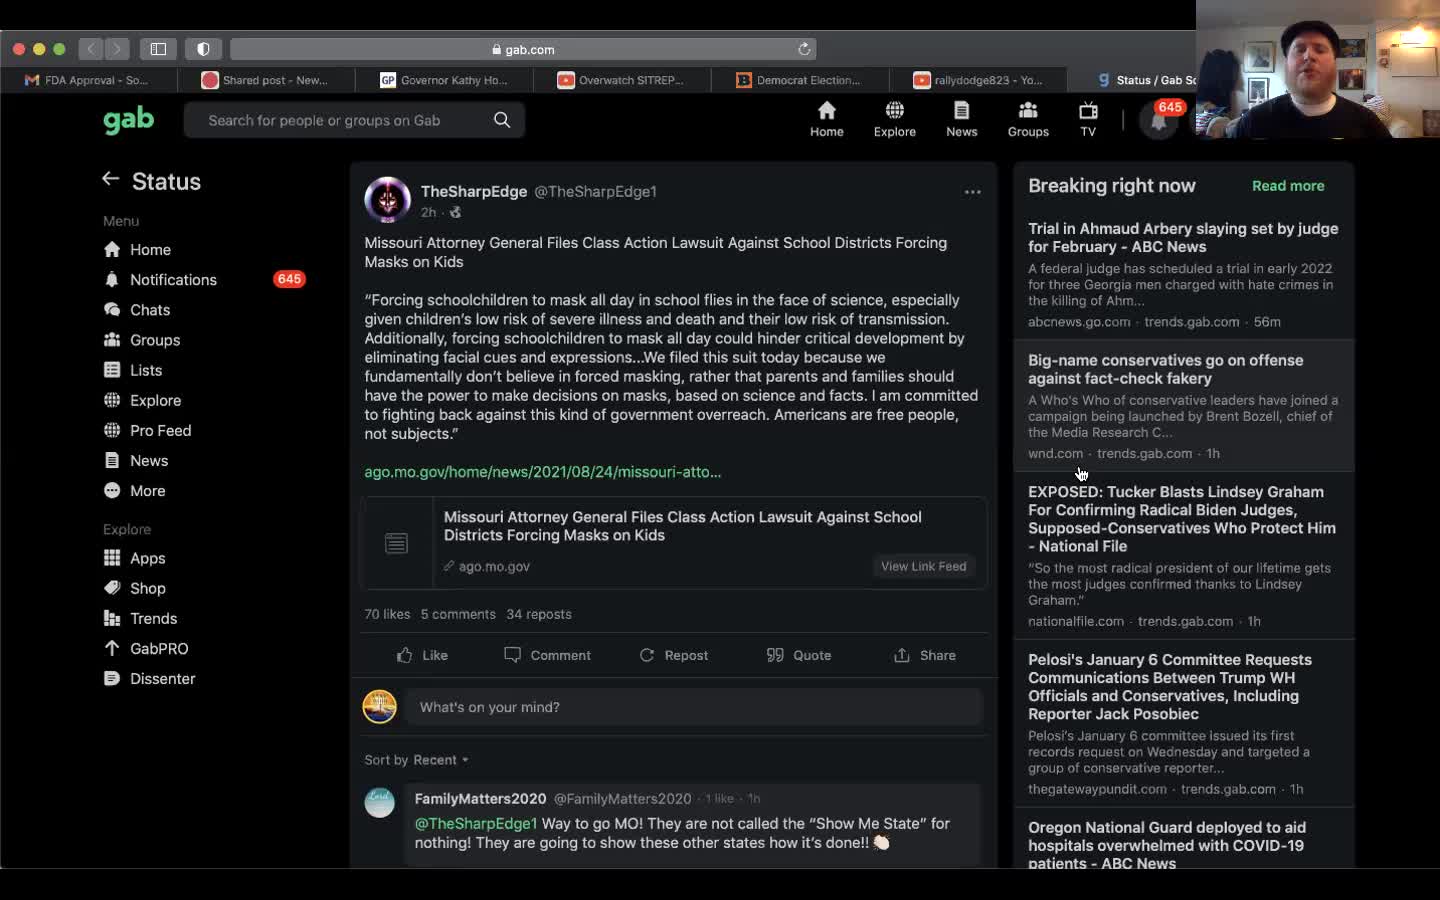
Task: Click the Gab logo
Action: (129, 120)
